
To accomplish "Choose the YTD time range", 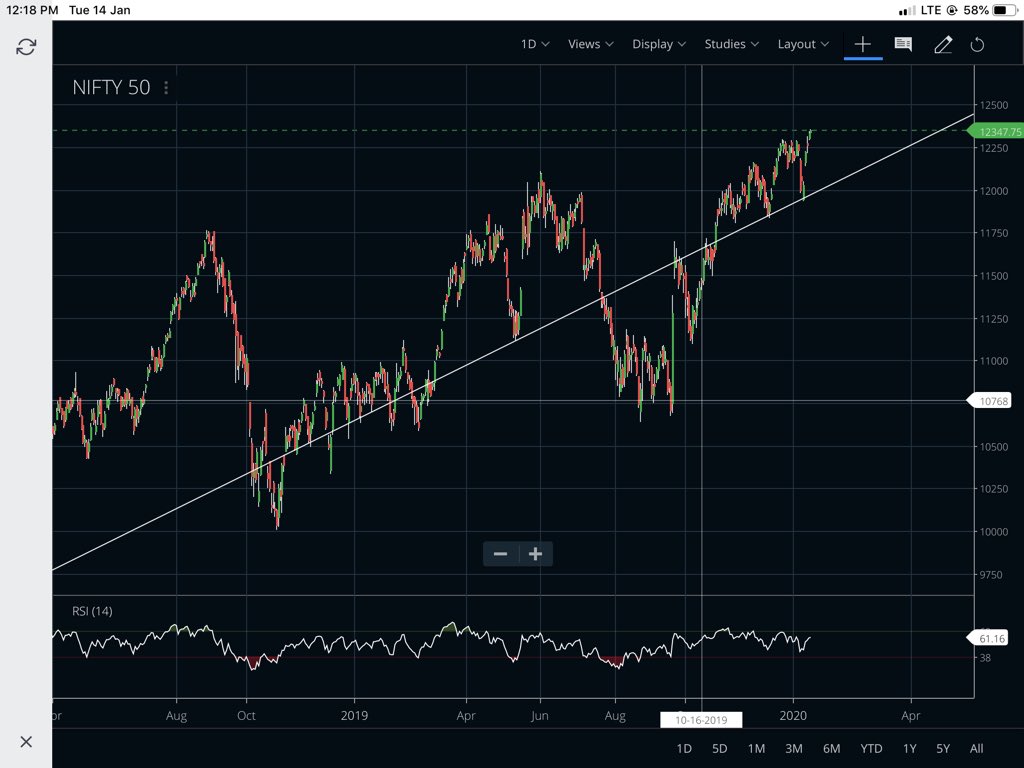I will [871, 748].
